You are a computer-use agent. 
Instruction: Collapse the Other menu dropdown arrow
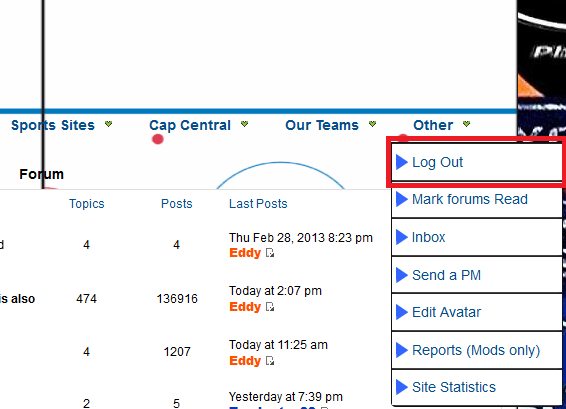click(x=466, y=124)
